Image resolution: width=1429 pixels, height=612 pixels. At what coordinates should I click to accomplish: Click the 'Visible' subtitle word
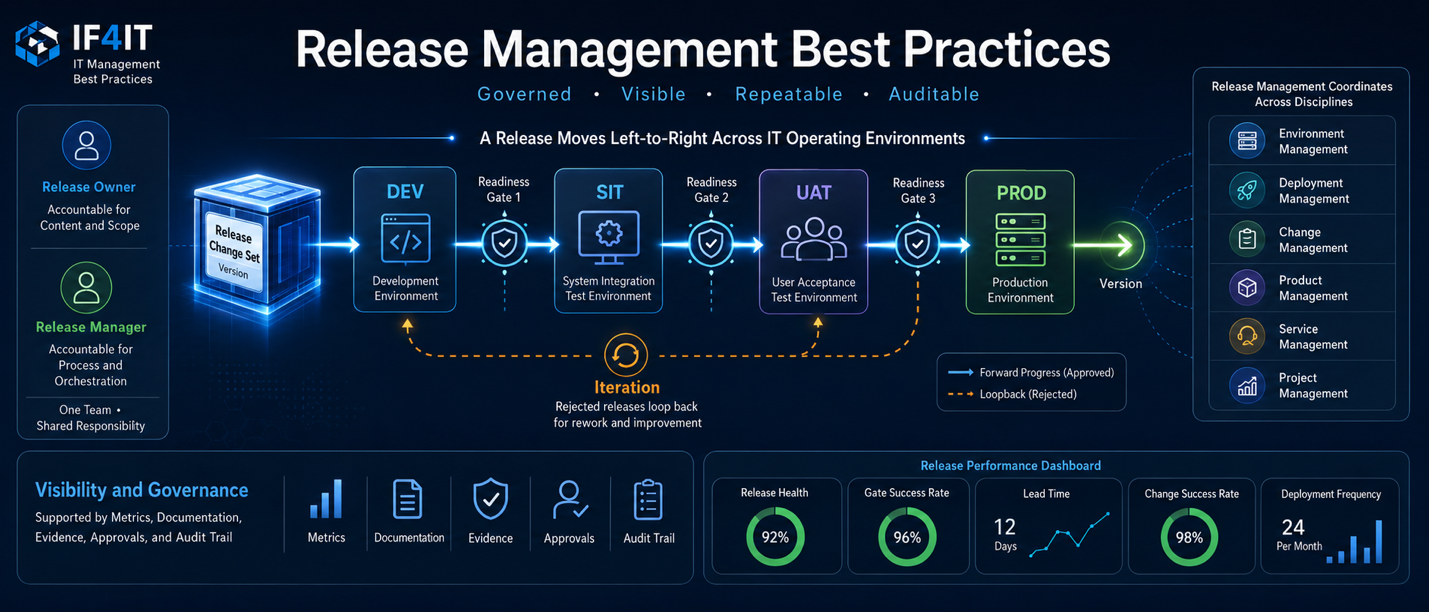(654, 94)
